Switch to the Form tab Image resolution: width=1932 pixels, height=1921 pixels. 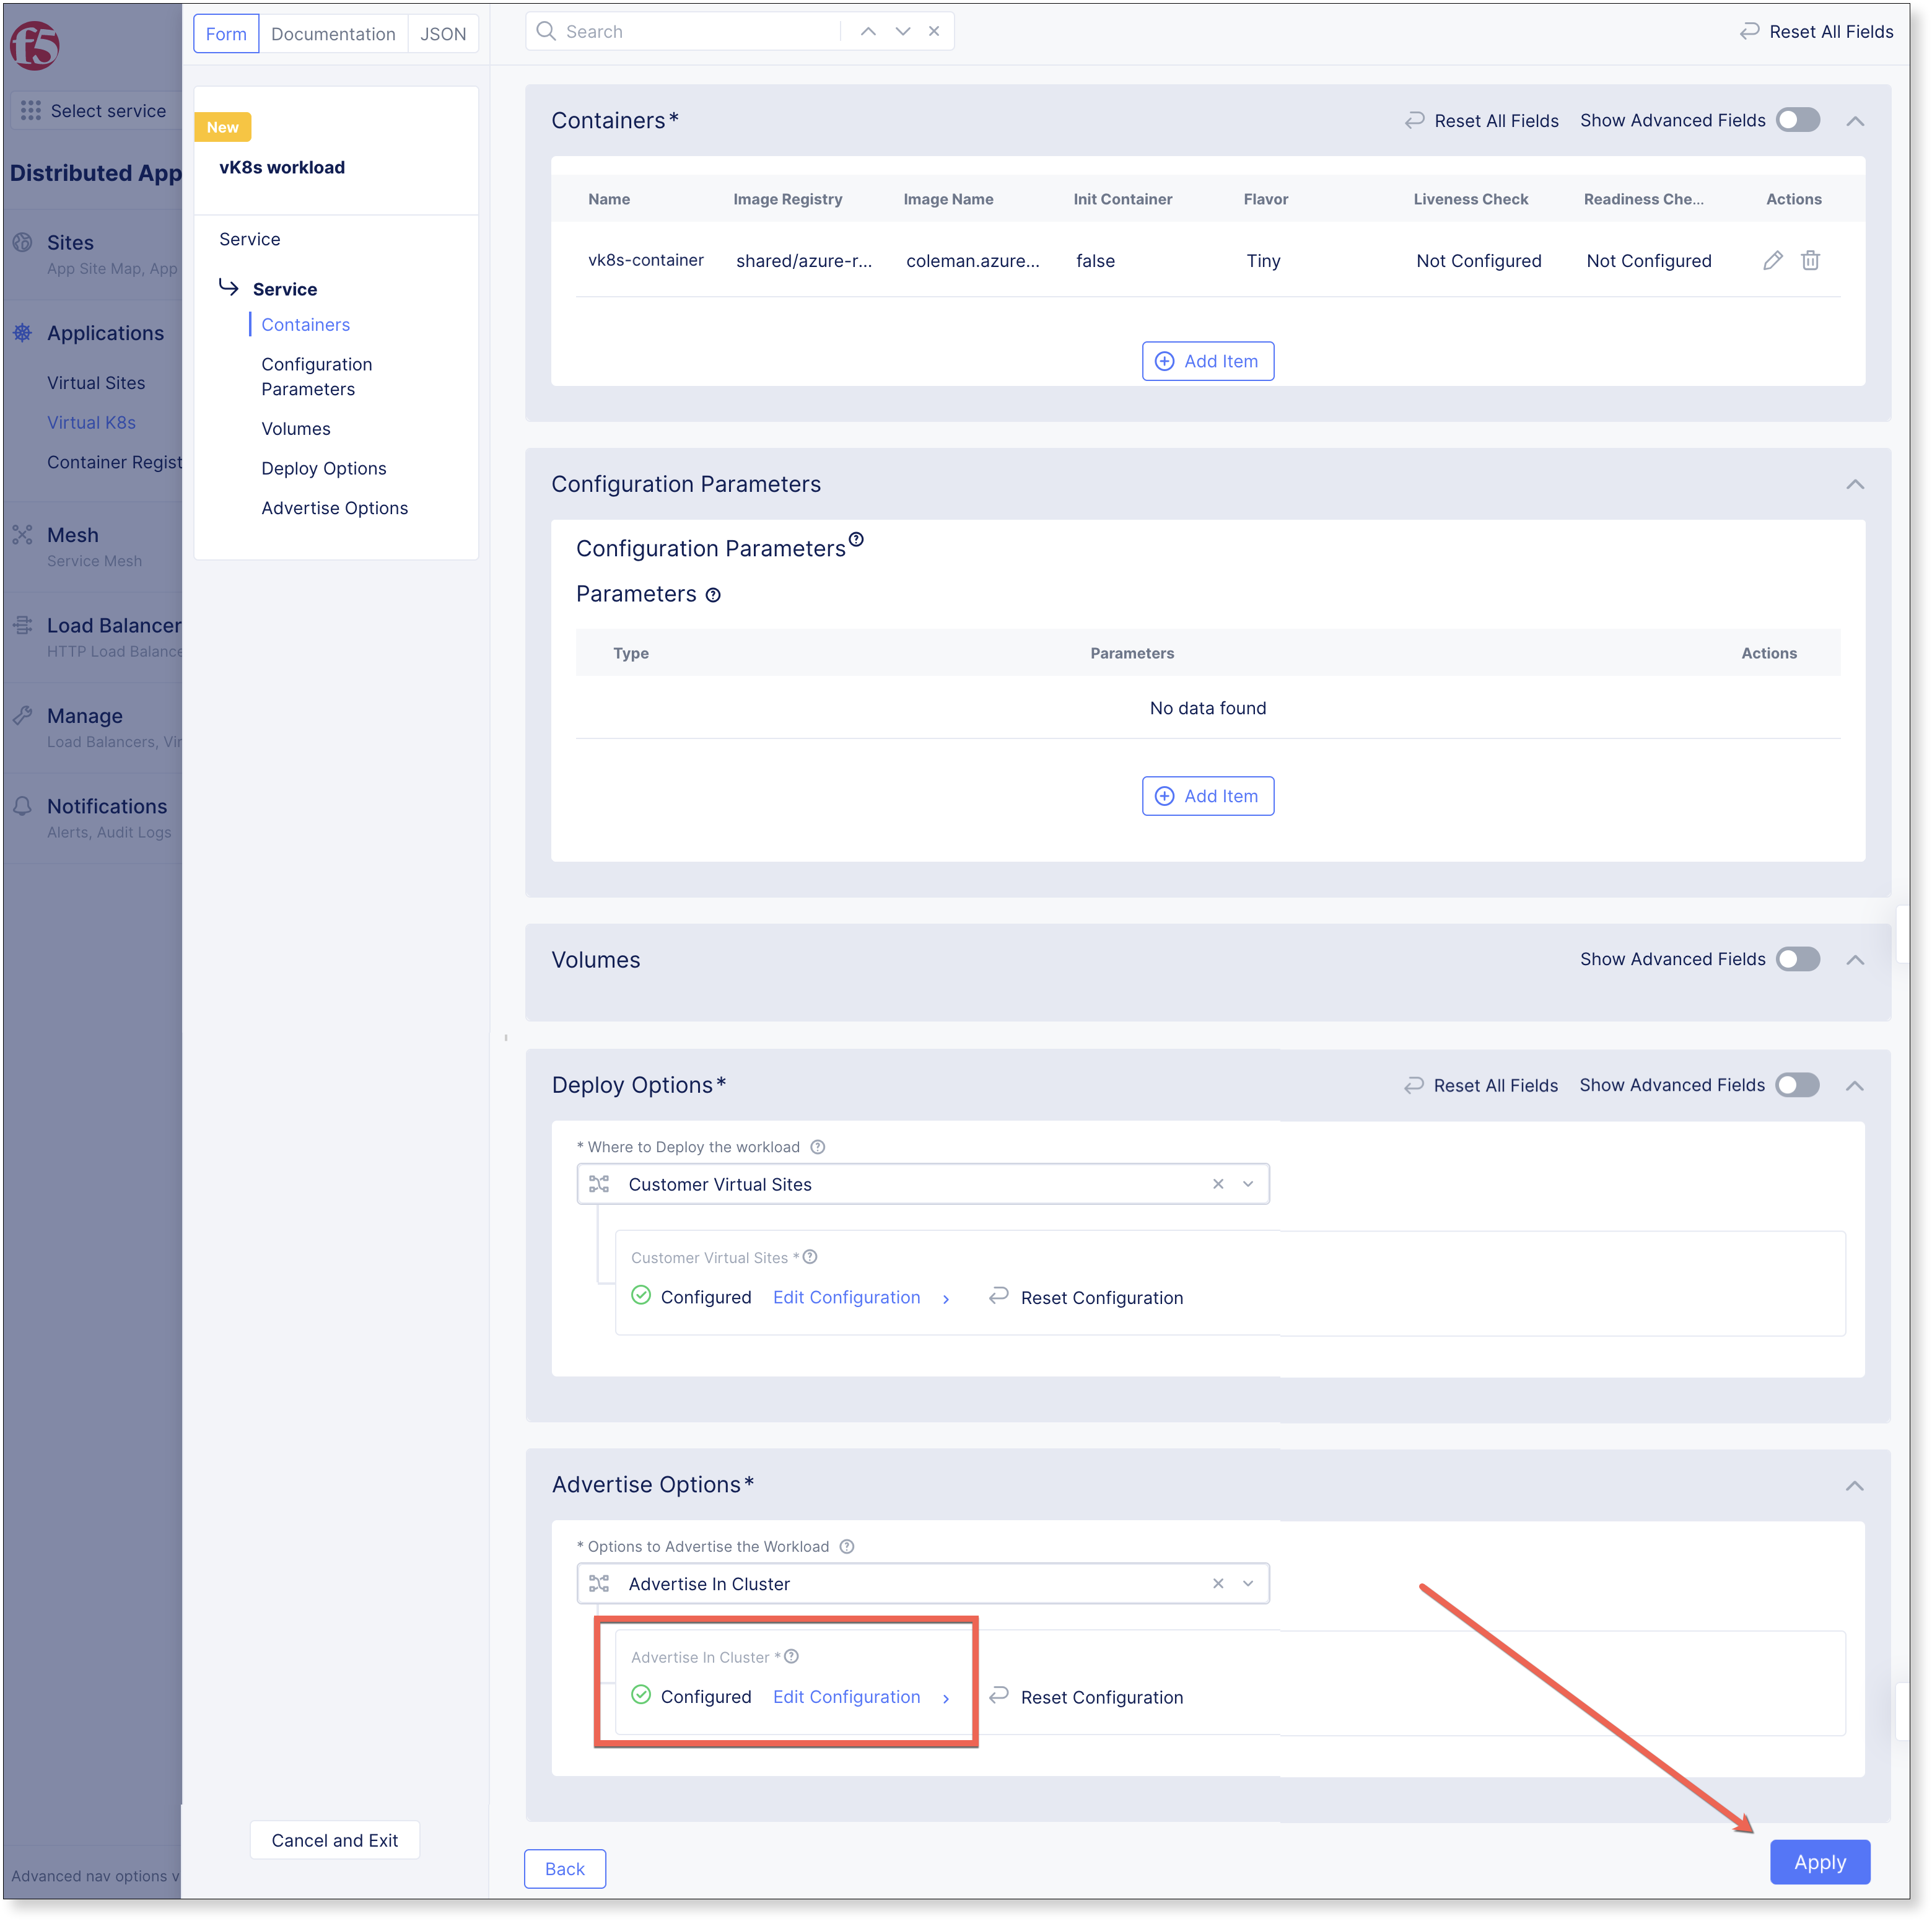226,34
